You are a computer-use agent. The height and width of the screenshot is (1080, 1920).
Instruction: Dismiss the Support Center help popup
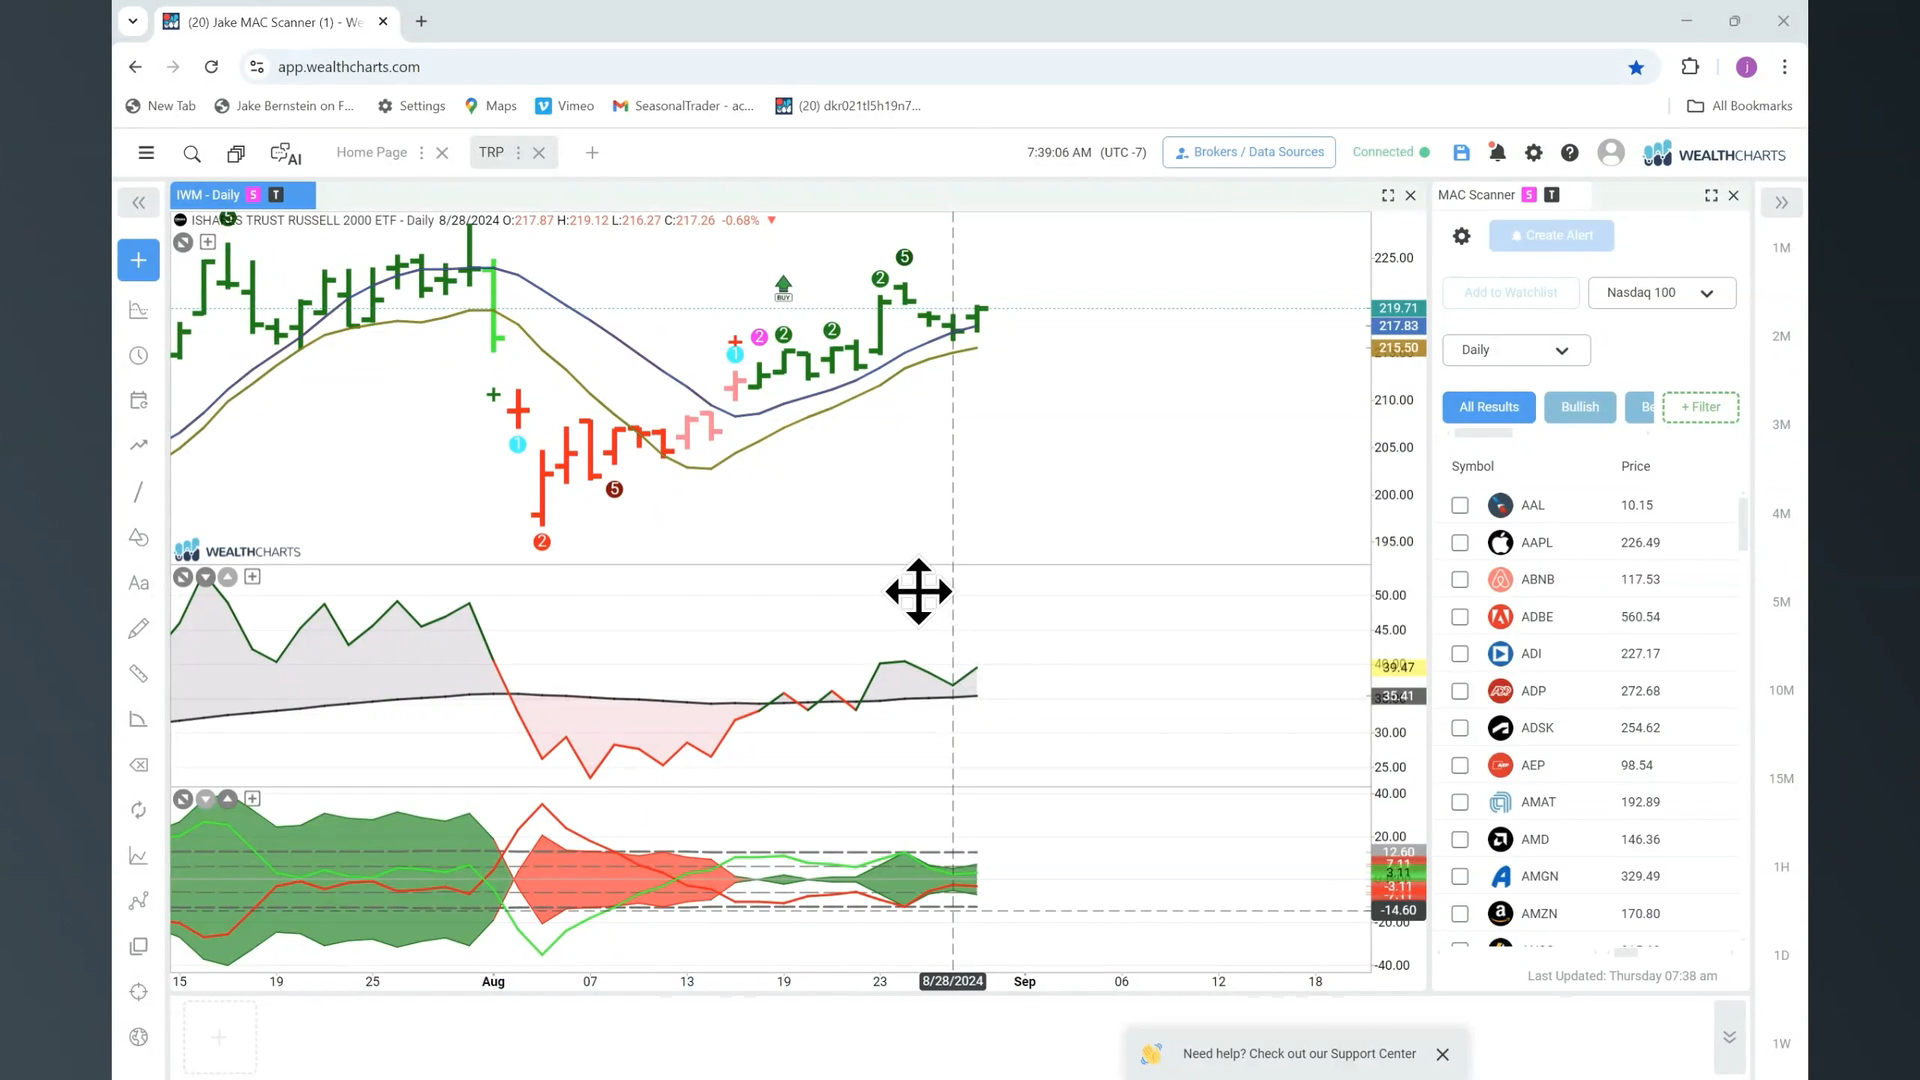[x=1442, y=1054]
